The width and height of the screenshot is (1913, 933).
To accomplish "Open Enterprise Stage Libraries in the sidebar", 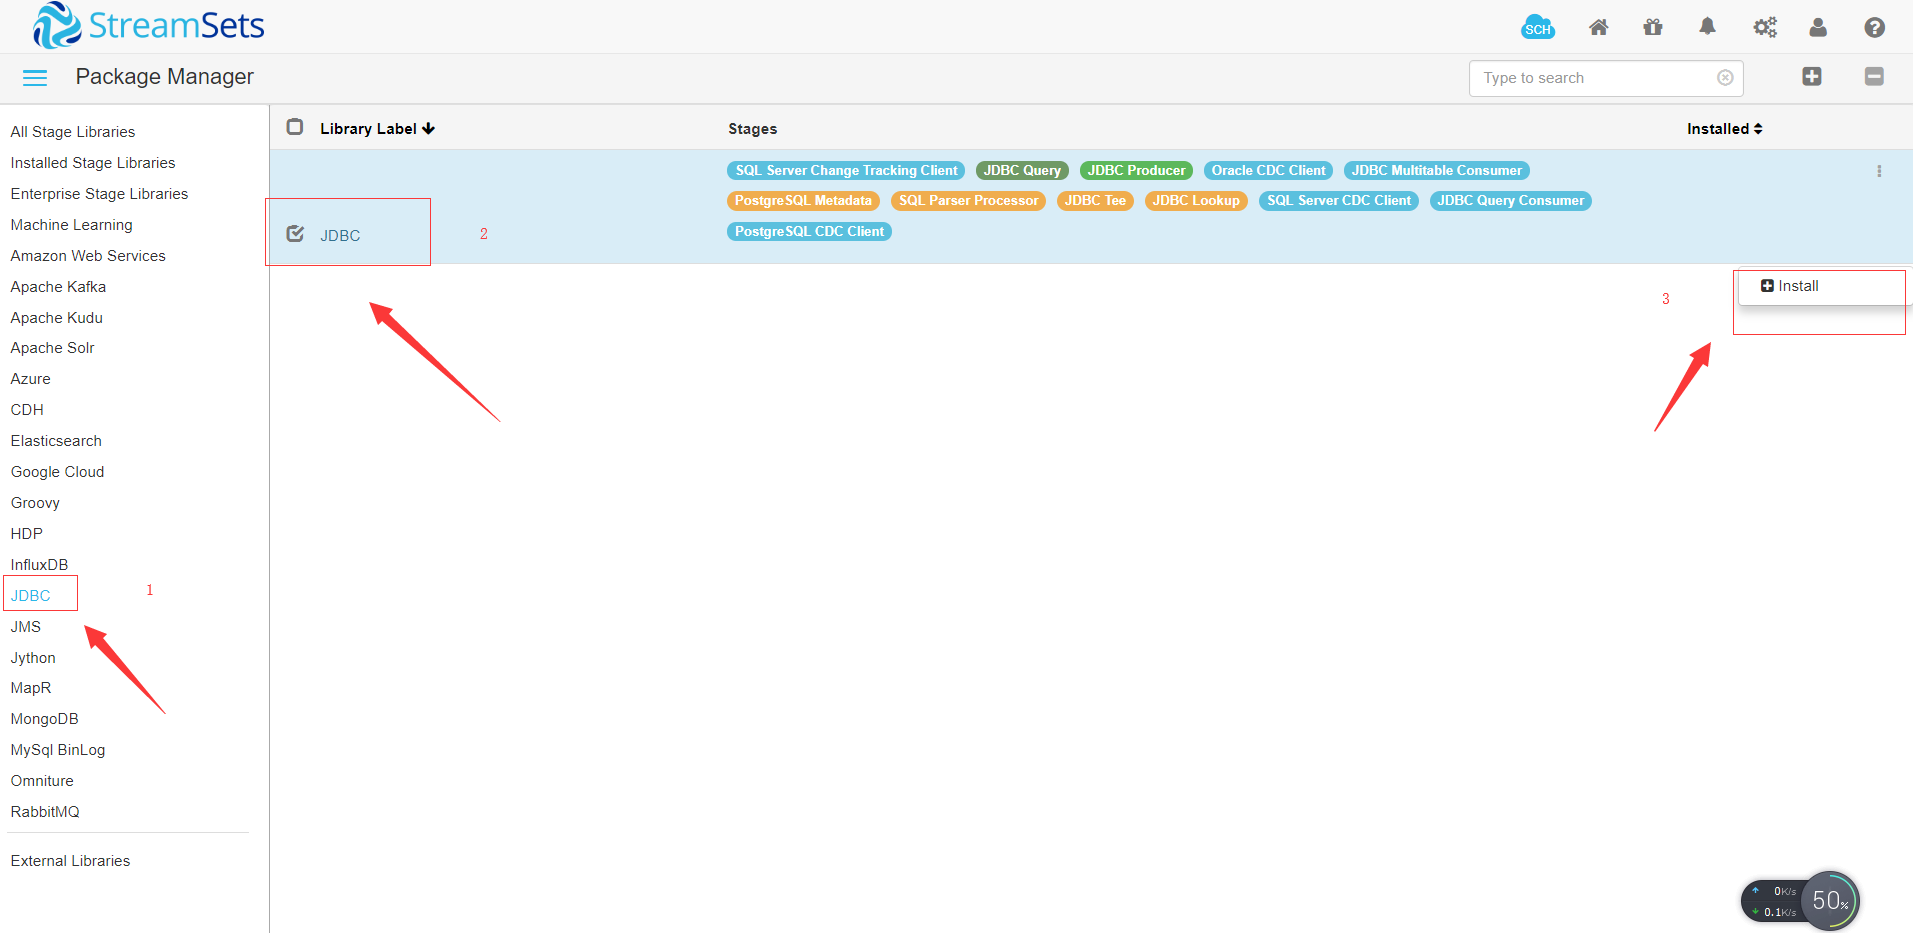I will coord(99,193).
